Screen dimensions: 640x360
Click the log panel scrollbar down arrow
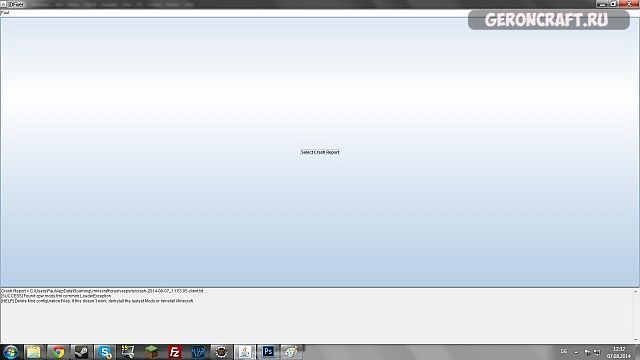pos(636,340)
